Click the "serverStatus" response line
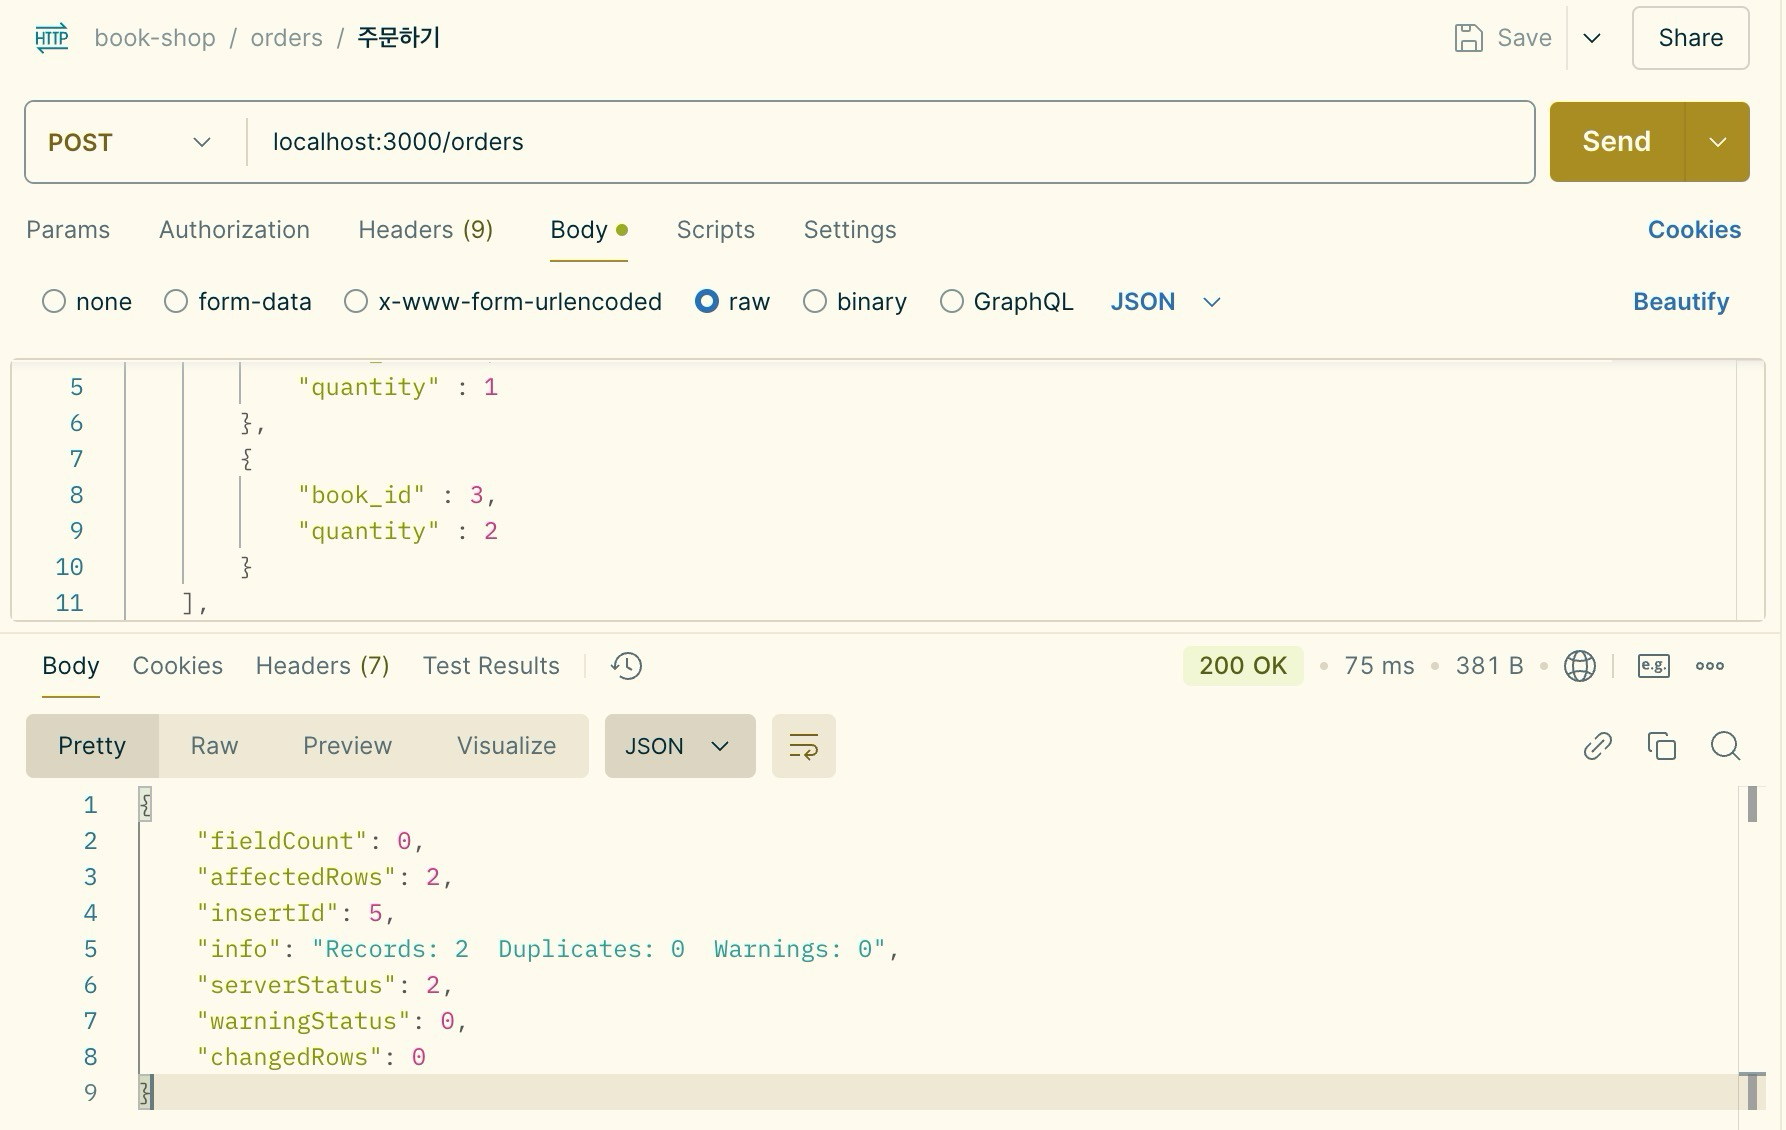1786x1130 pixels. tap(325, 985)
